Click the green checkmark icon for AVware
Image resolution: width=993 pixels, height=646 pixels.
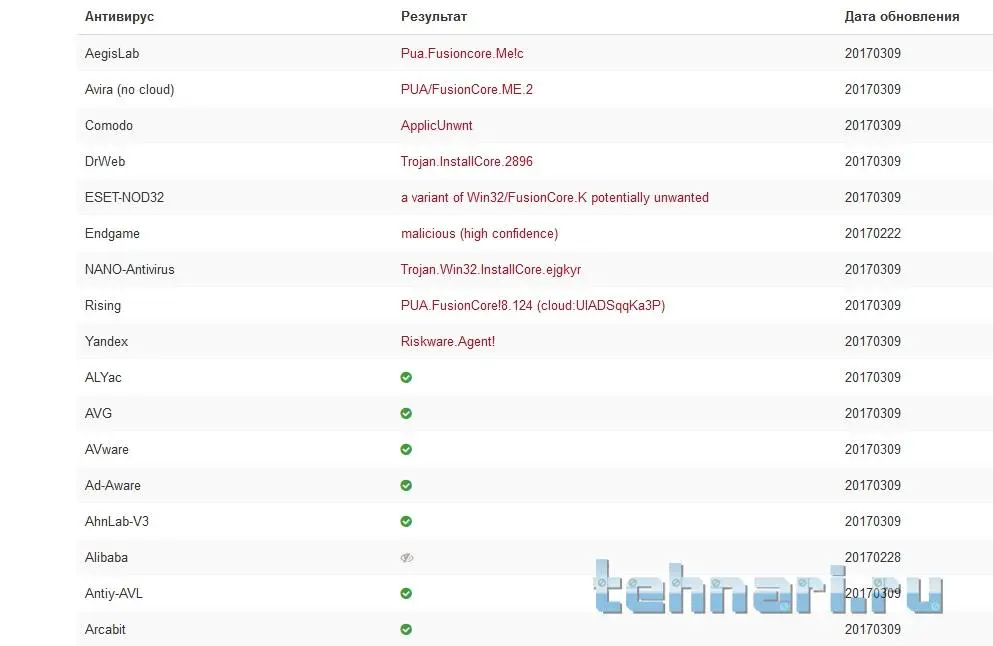(x=406, y=449)
